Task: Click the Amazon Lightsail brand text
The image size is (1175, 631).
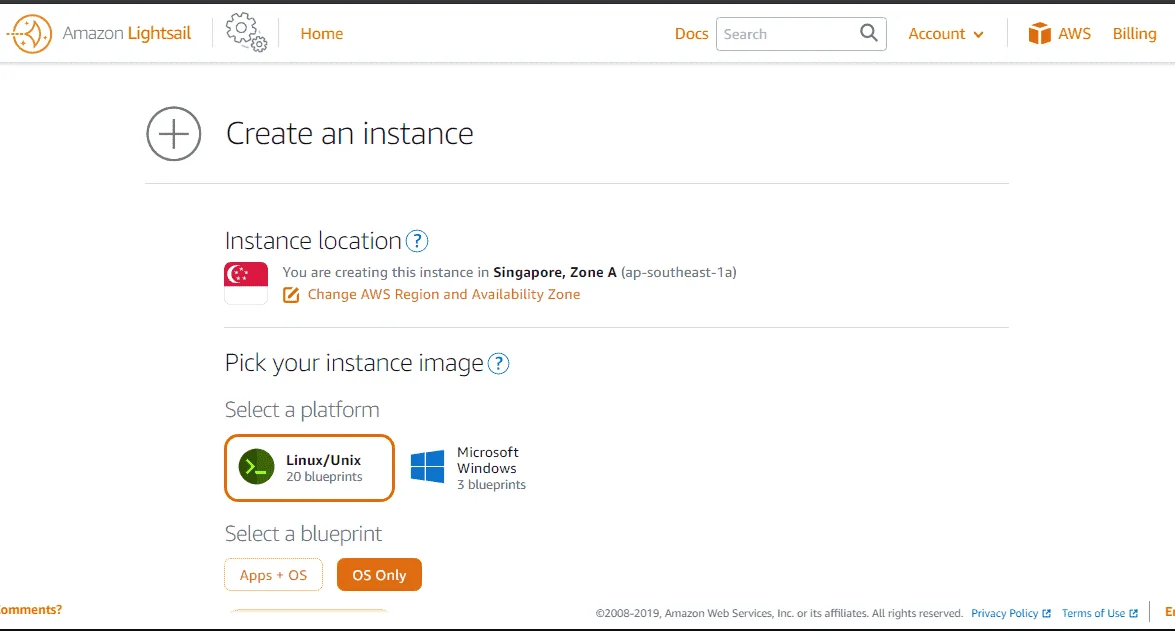Action: [127, 34]
